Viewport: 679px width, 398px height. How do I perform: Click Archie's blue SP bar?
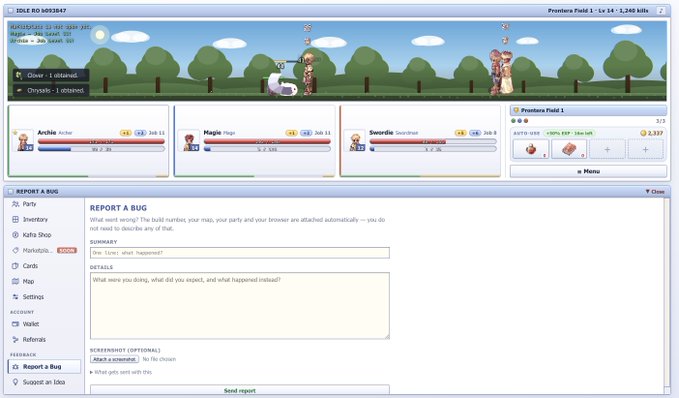click(101, 149)
